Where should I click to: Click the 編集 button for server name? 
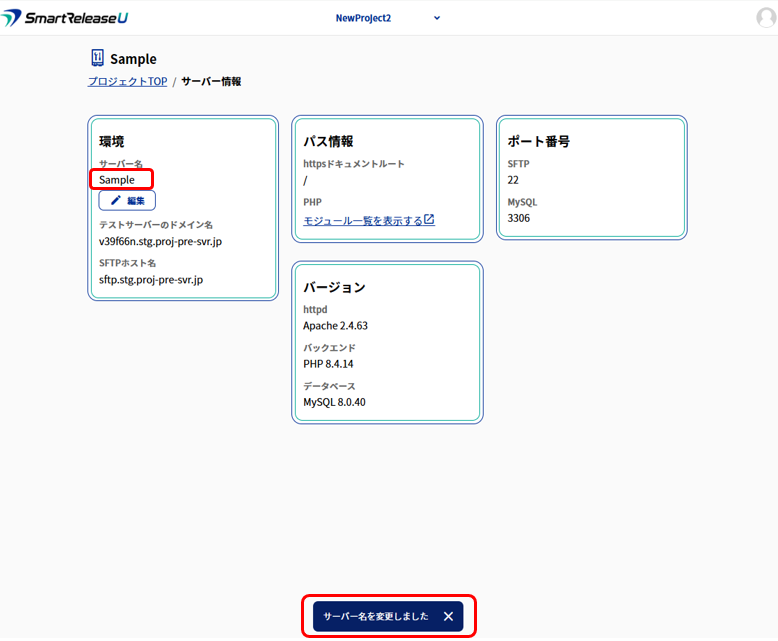[127, 200]
